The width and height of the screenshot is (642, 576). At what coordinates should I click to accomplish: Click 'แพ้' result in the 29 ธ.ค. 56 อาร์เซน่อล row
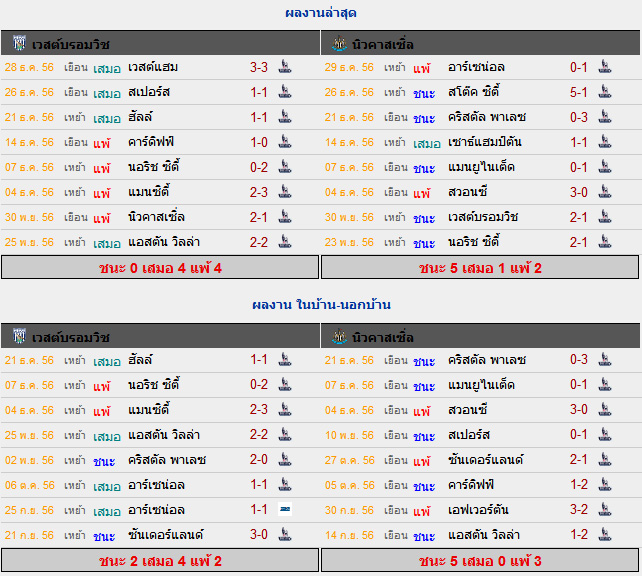point(422,68)
